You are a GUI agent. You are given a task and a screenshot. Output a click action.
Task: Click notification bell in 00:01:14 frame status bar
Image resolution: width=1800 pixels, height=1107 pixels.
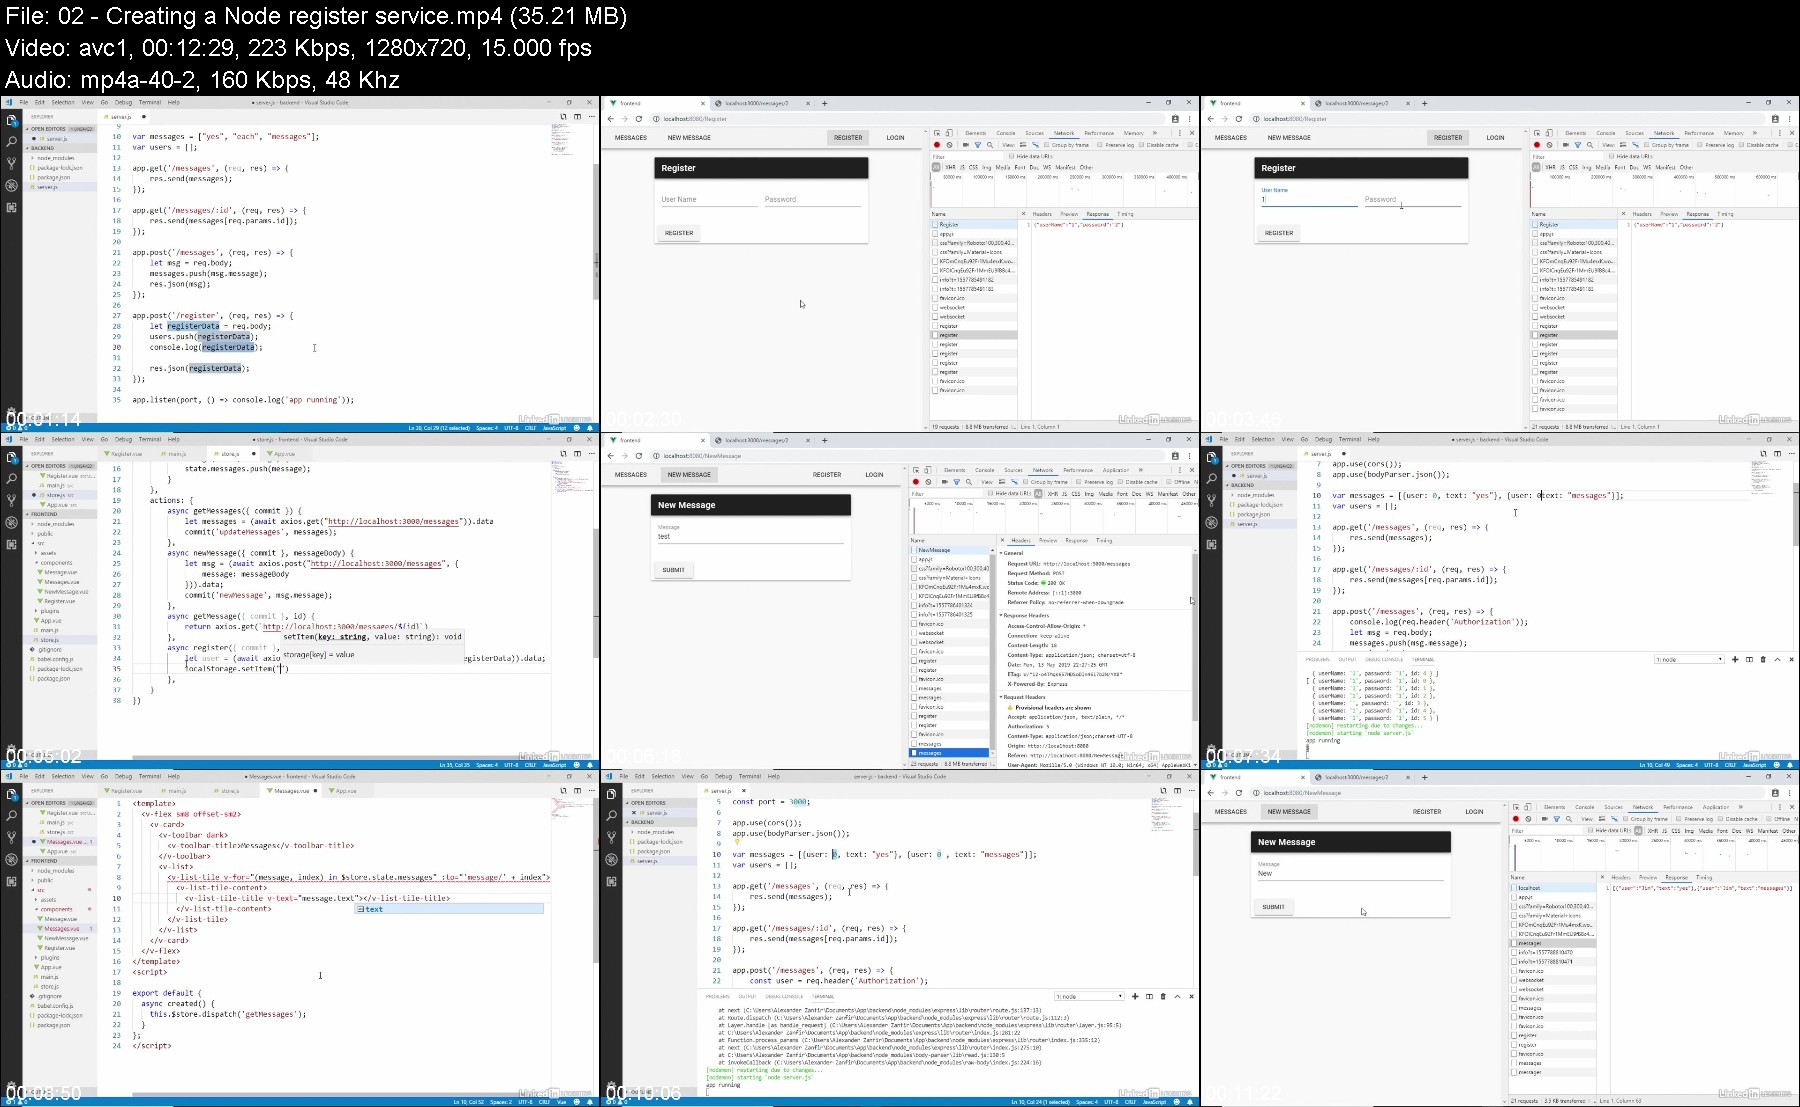click(590, 427)
